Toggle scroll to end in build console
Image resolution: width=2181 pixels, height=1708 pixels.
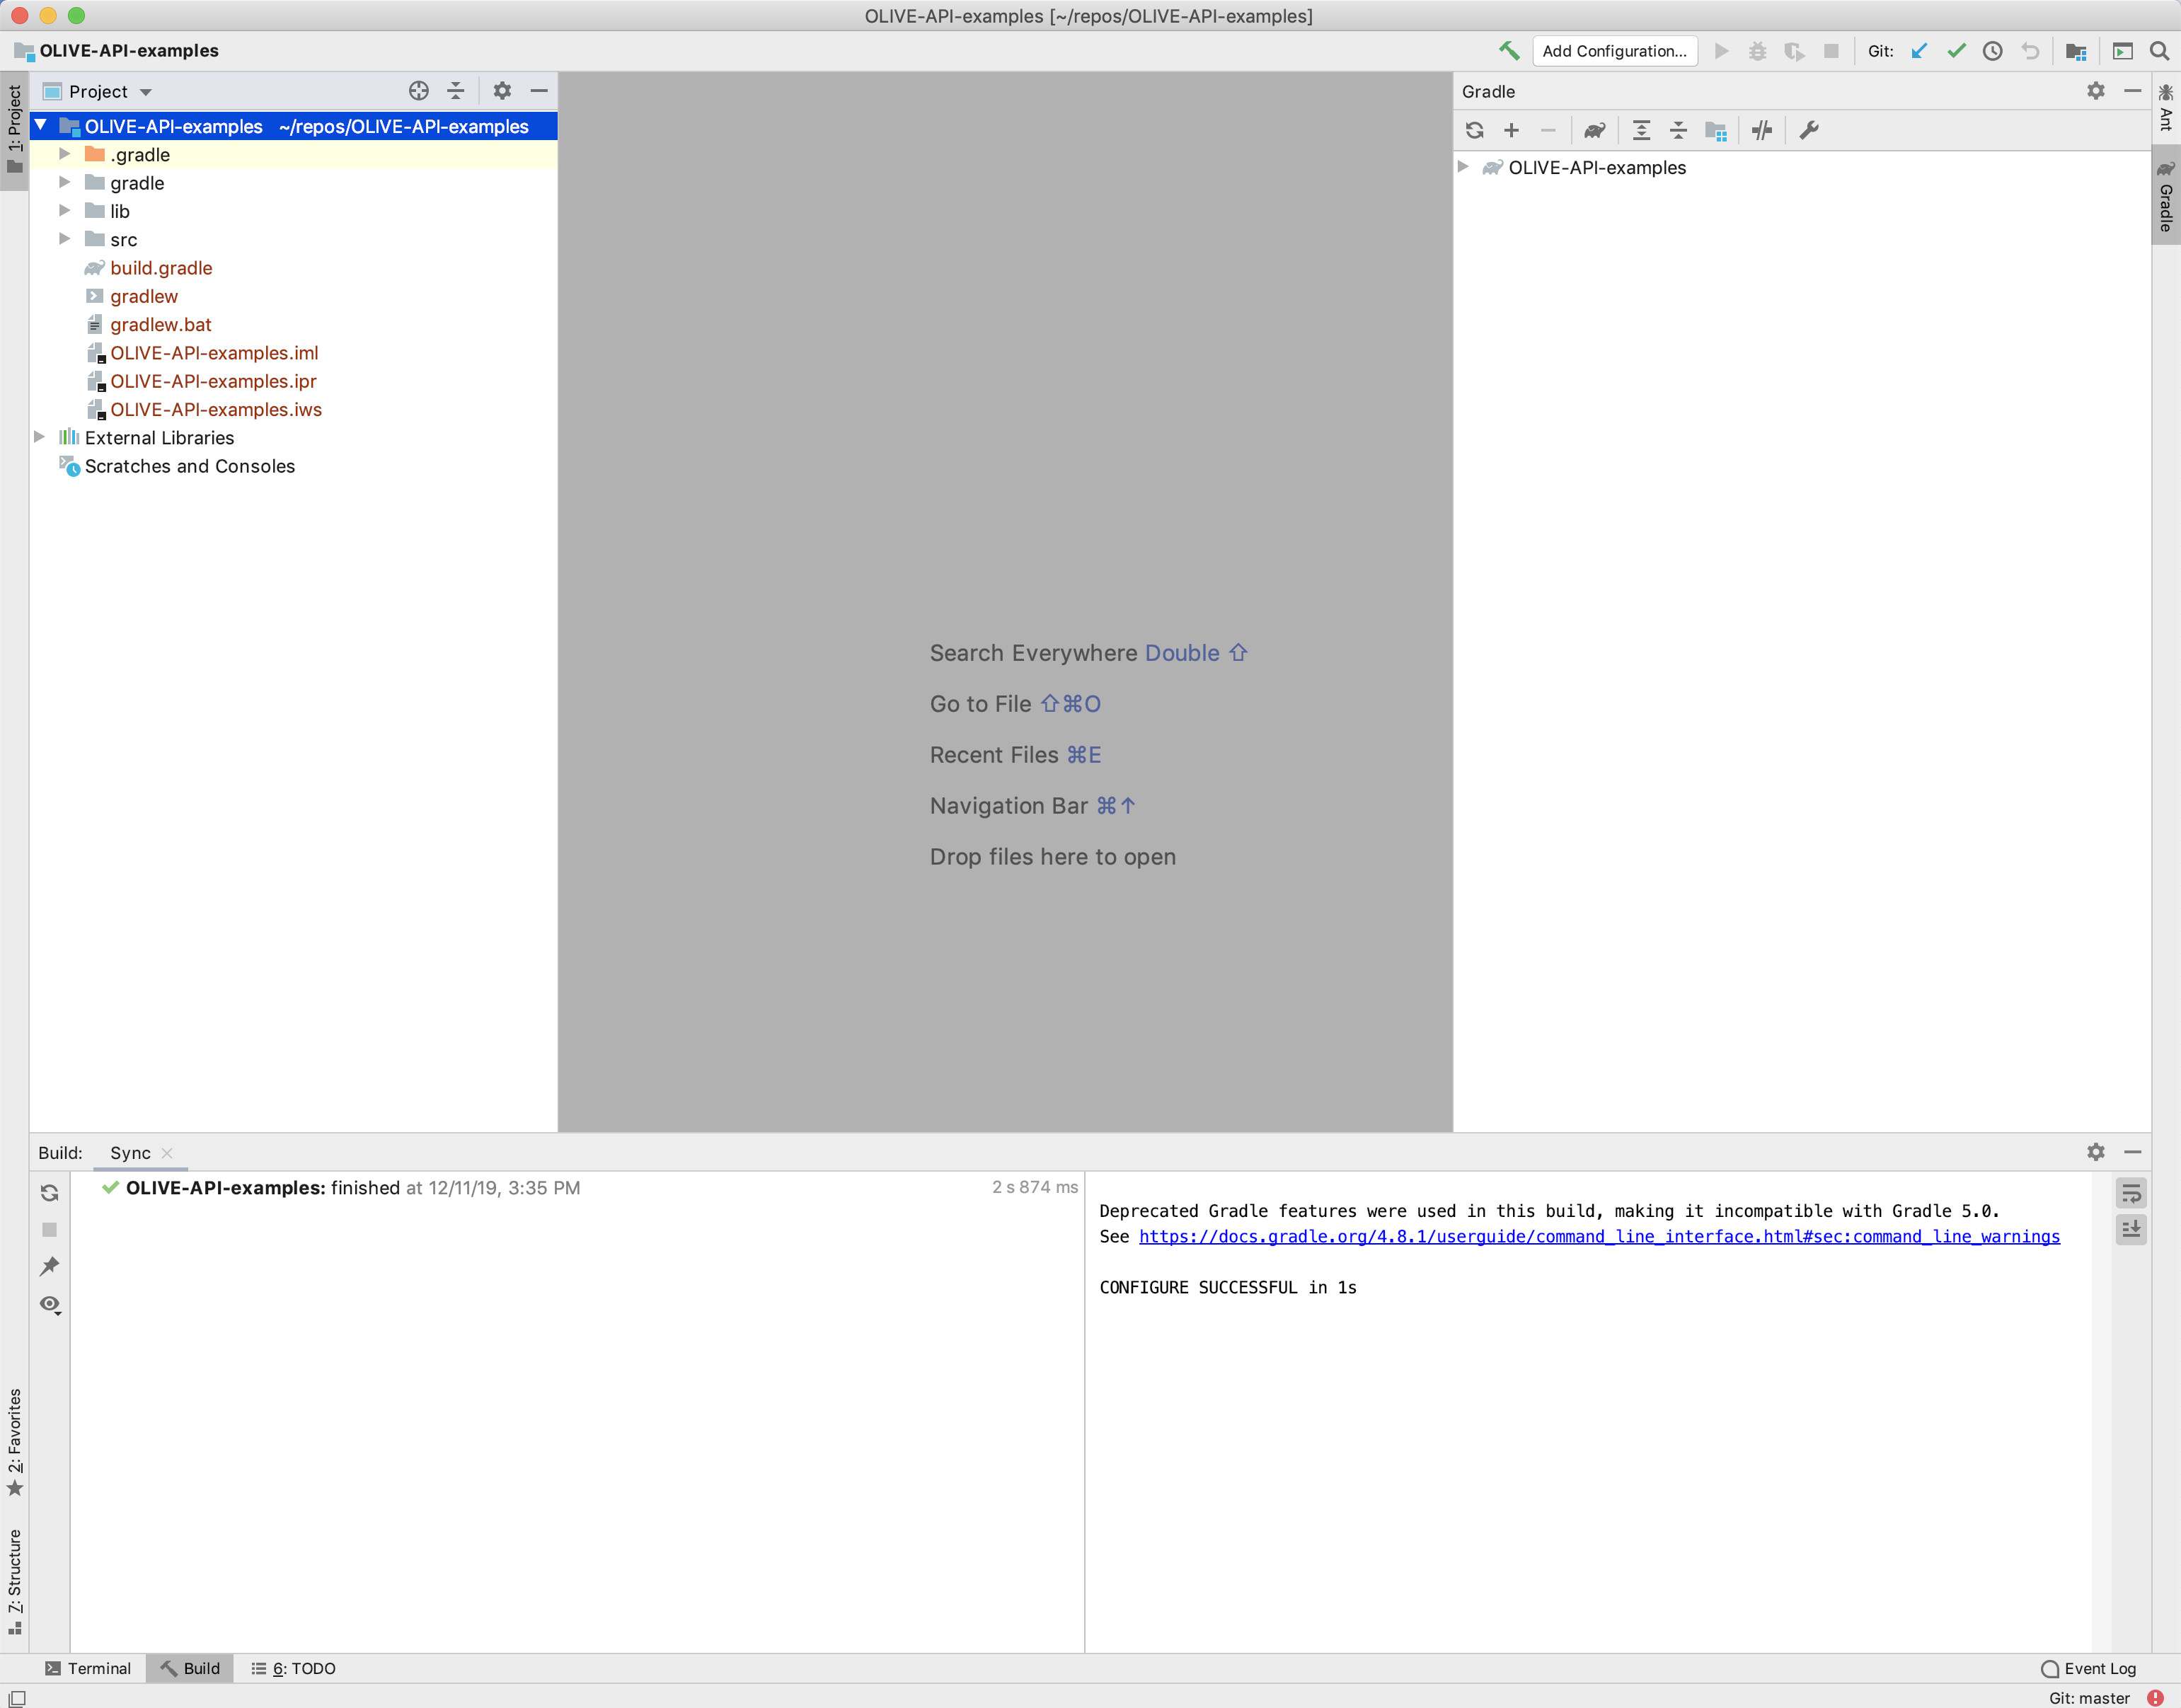click(x=2131, y=1230)
